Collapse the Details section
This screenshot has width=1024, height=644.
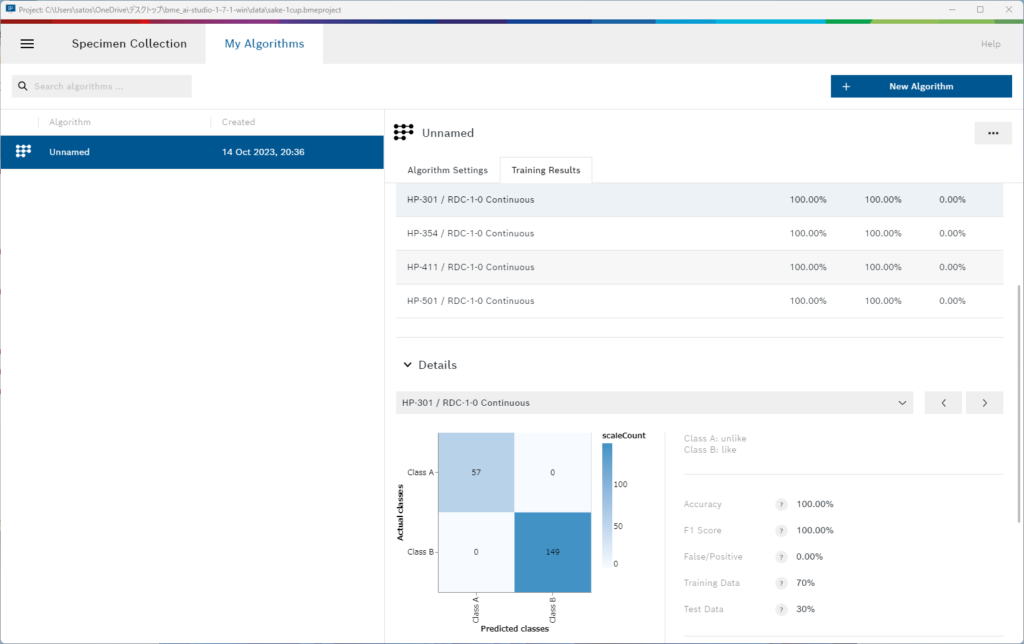(407, 366)
